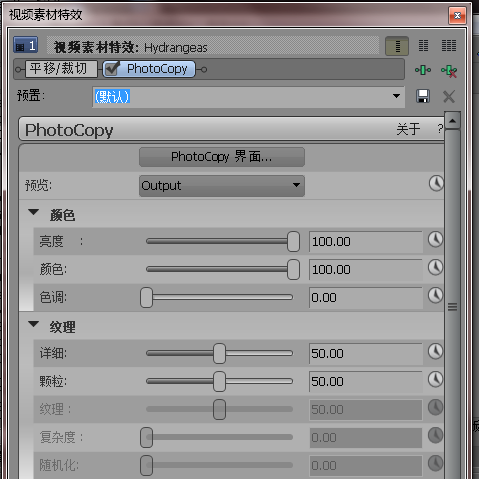
Task: Open the 关于 about link
Action: (408, 129)
